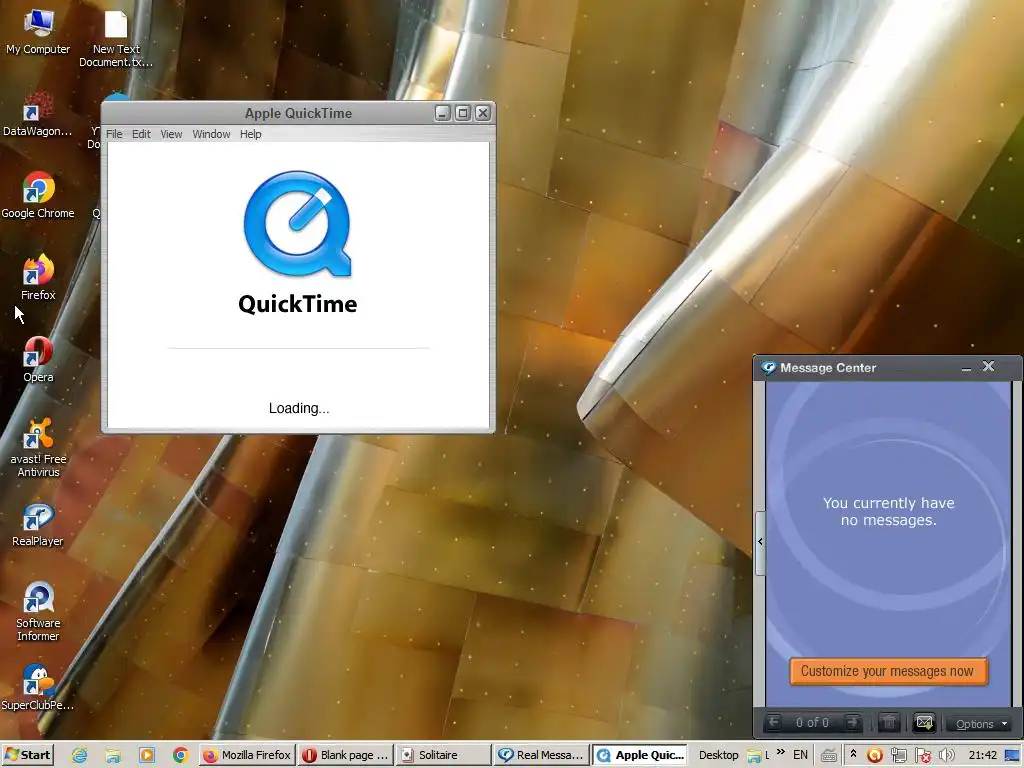Viewport: 1024px width, 768px height.
Task: Click the security alert shield tray icon
Action: (x=923, y=756)
